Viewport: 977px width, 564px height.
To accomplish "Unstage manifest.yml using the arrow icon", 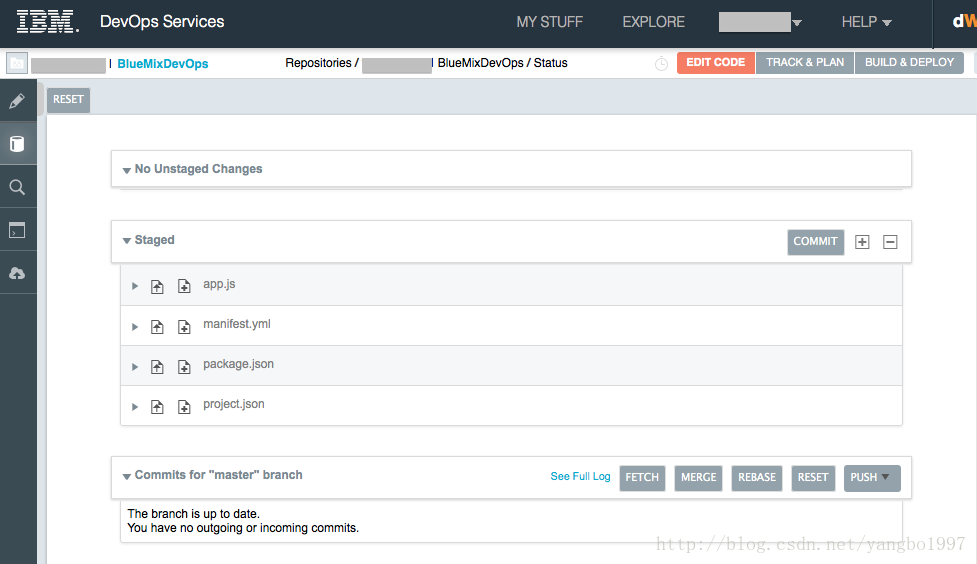I will tap(157, 327).
